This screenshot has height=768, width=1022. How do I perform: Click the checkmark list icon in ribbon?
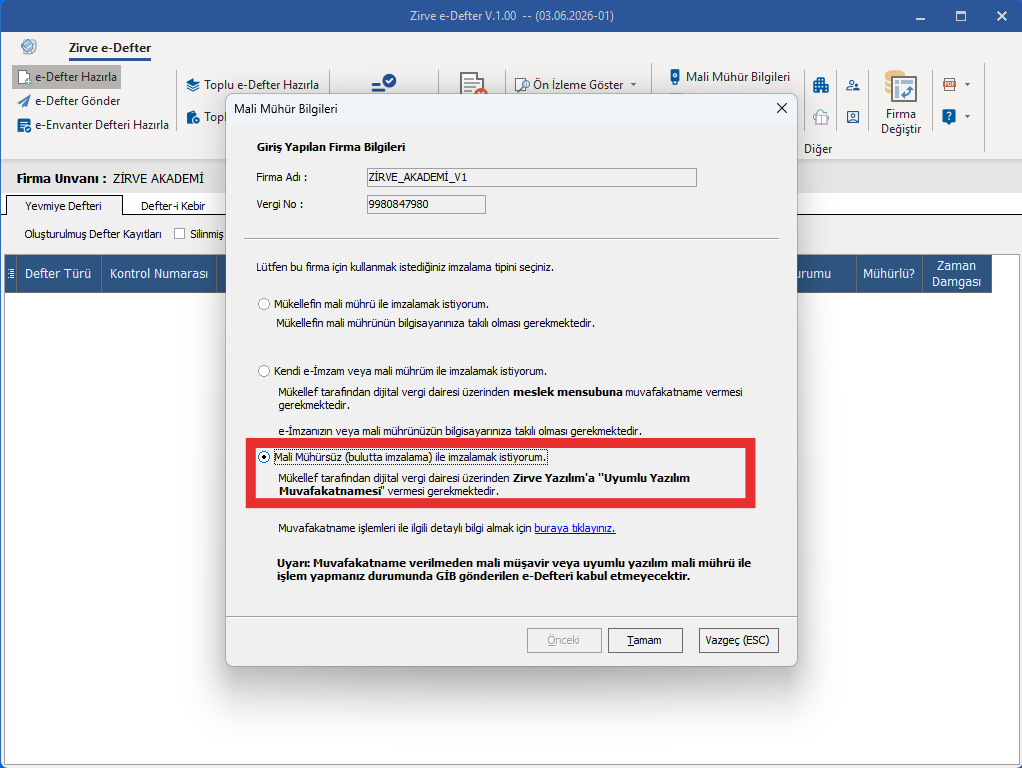tap(384, 83)
